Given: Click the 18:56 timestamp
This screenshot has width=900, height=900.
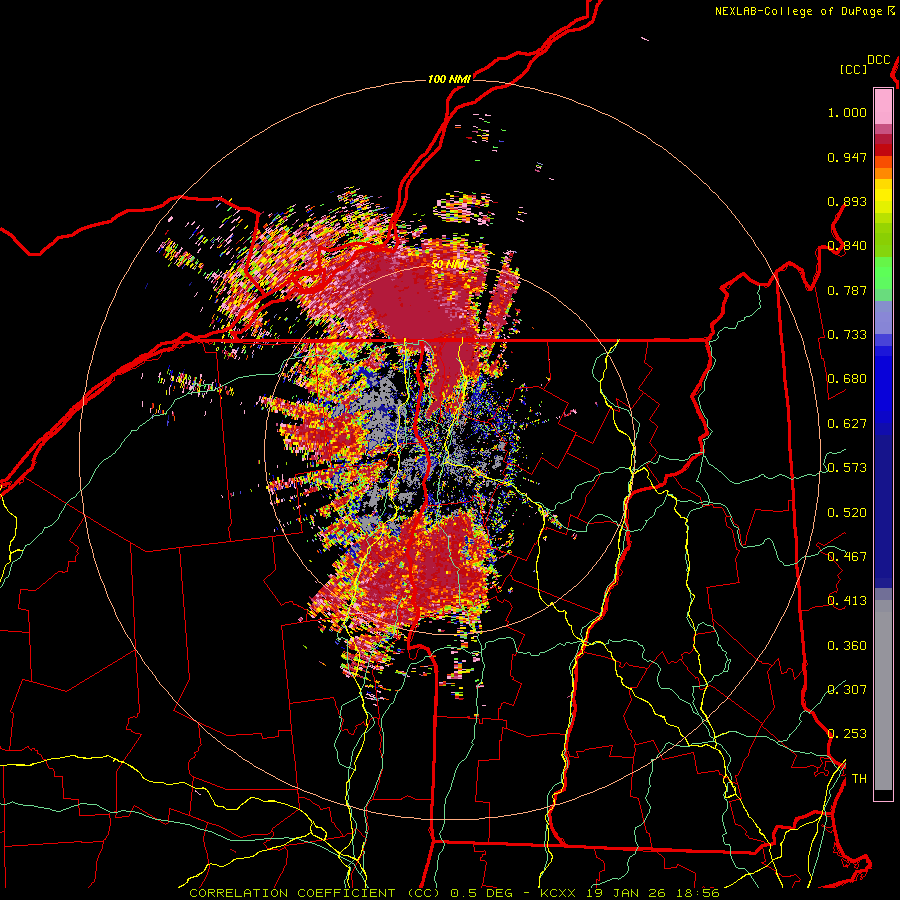Looking at the screenshot, I should [x=698, y=893].
